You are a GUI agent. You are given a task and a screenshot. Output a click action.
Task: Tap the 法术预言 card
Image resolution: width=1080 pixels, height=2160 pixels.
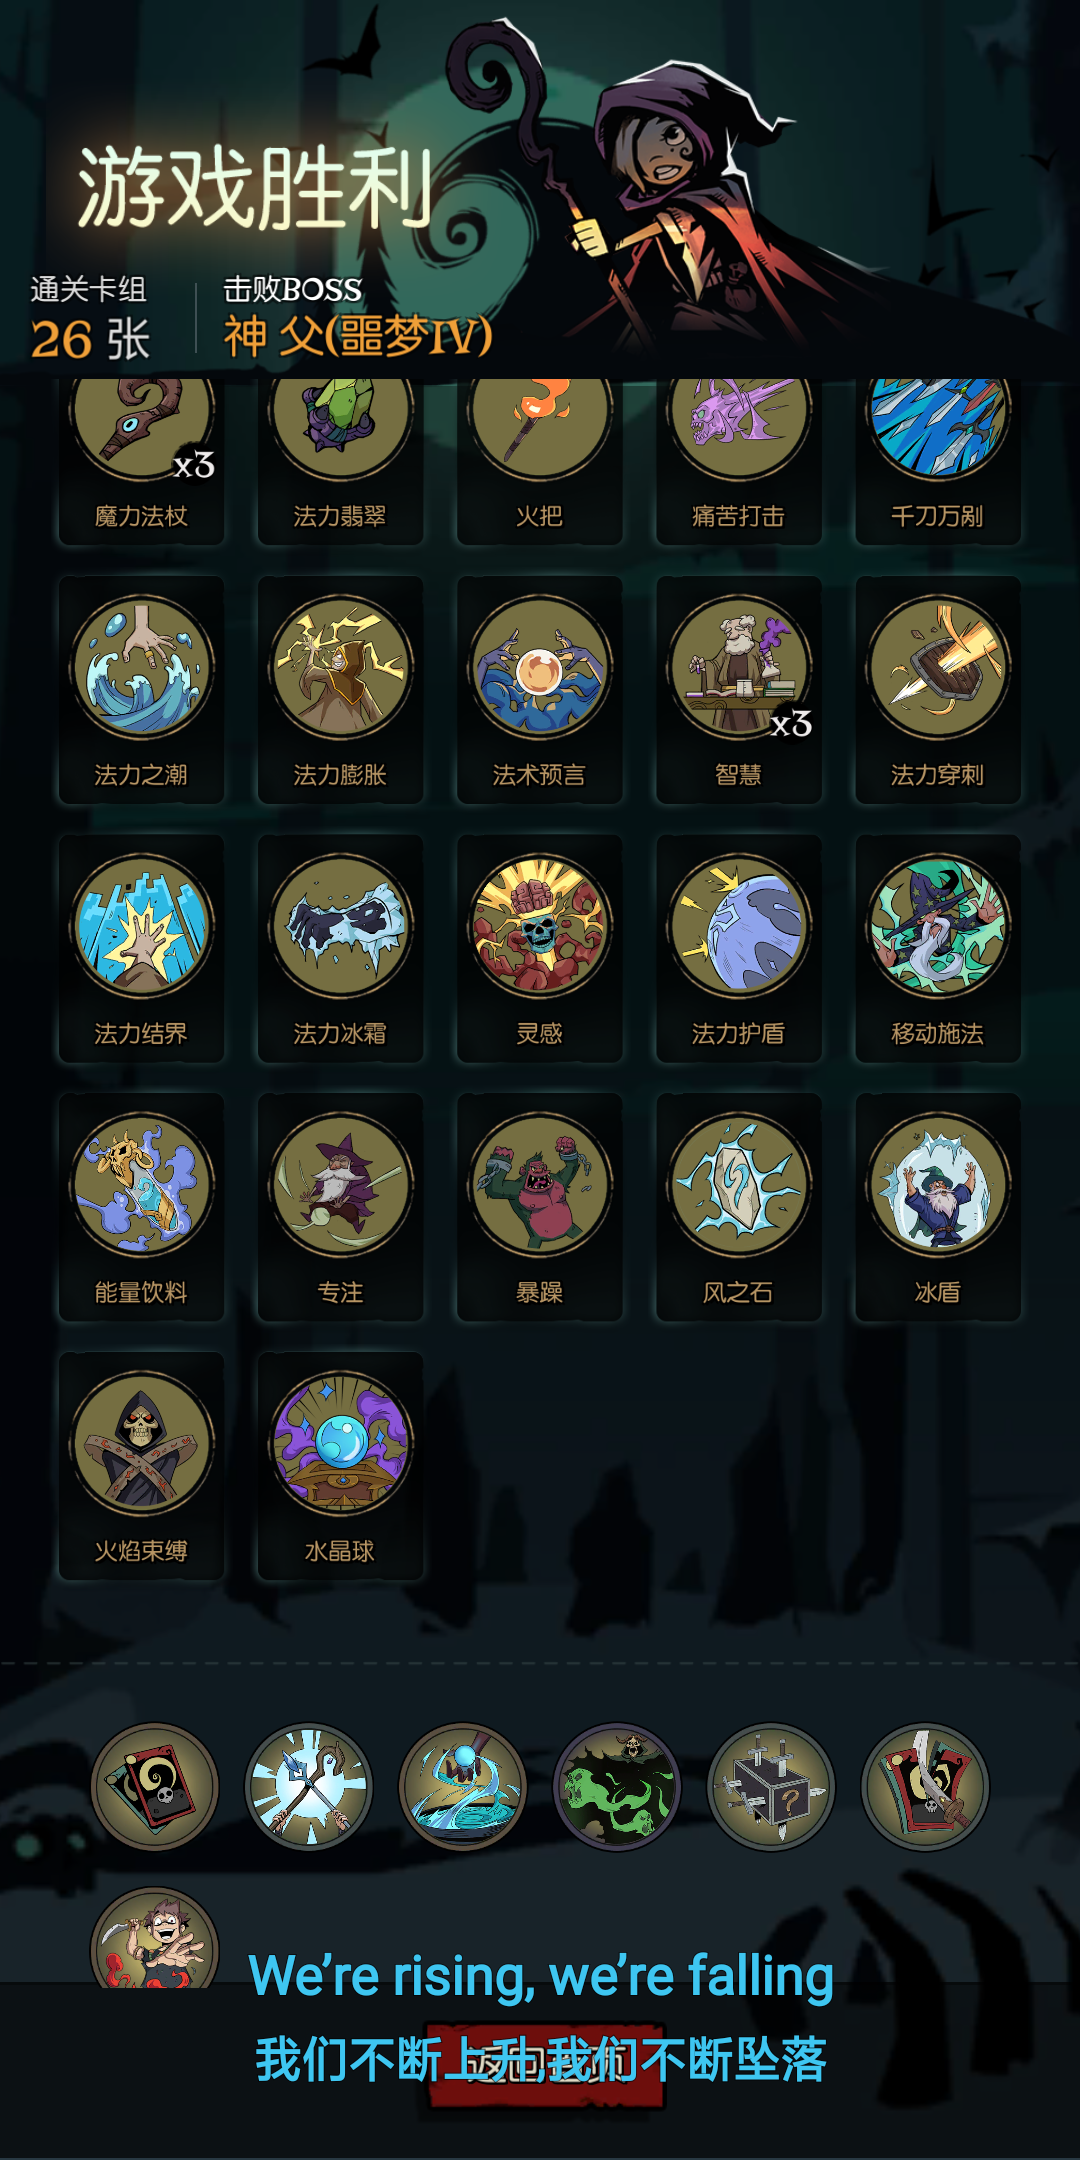tap(539, 690)
